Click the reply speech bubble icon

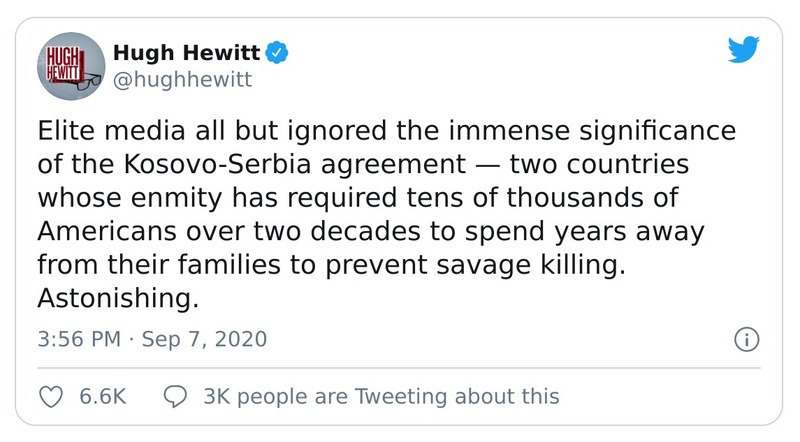click(176, 395)
